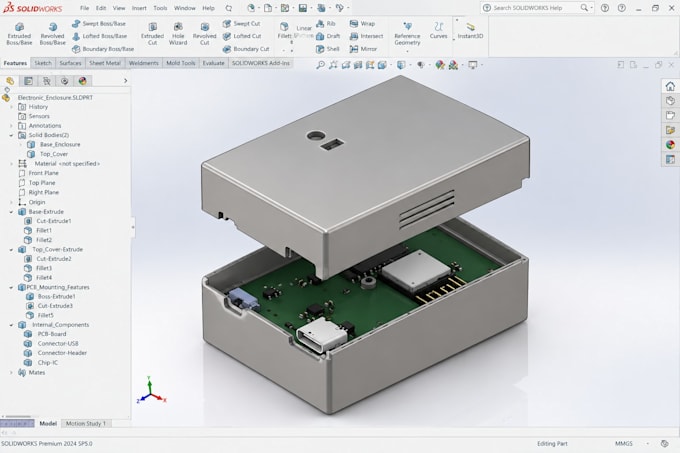Open Home resources in task pane
Screen dimensions: 680x453
pyautogui.click(x=670, y=86)
